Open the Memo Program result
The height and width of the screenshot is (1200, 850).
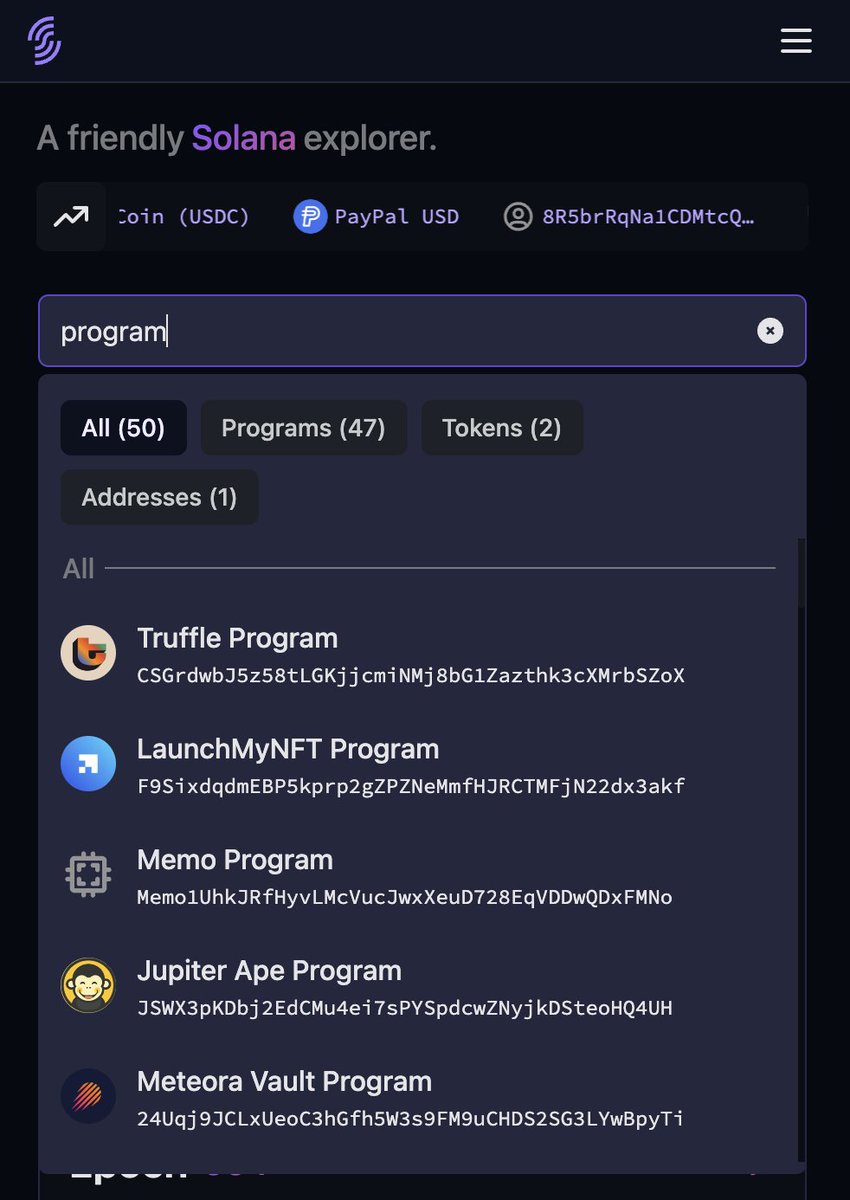(x=418, y=877)
